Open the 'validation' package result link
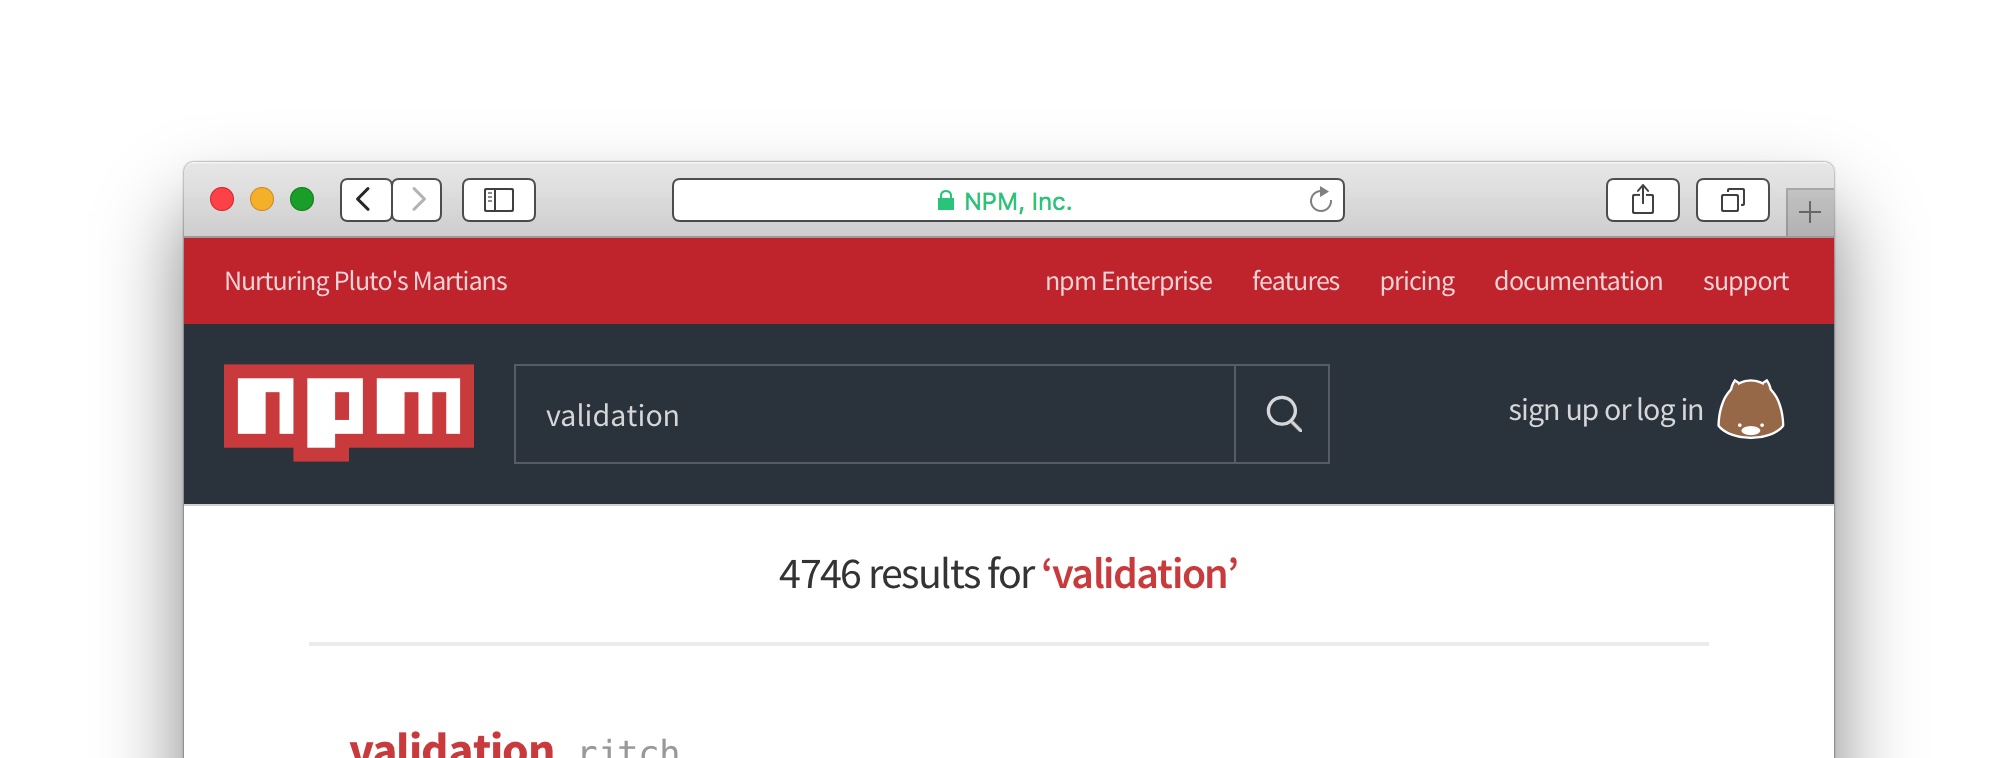This screenshot has width=2010, height=758. (x=451, y=744)
